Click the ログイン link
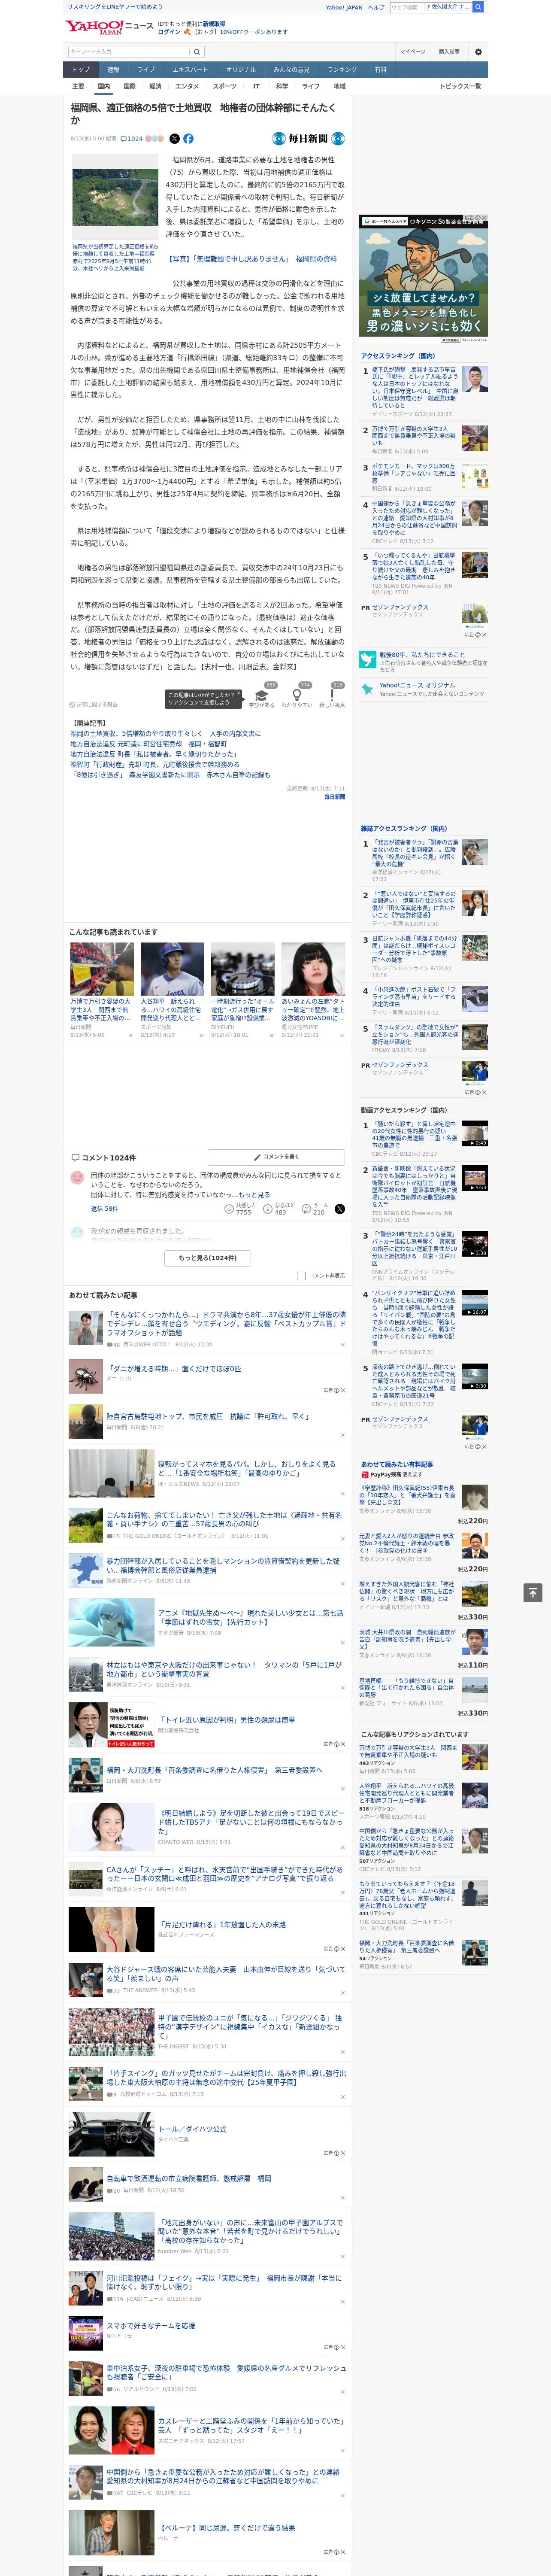This screenshot has width=551, height=2576. 169,32
